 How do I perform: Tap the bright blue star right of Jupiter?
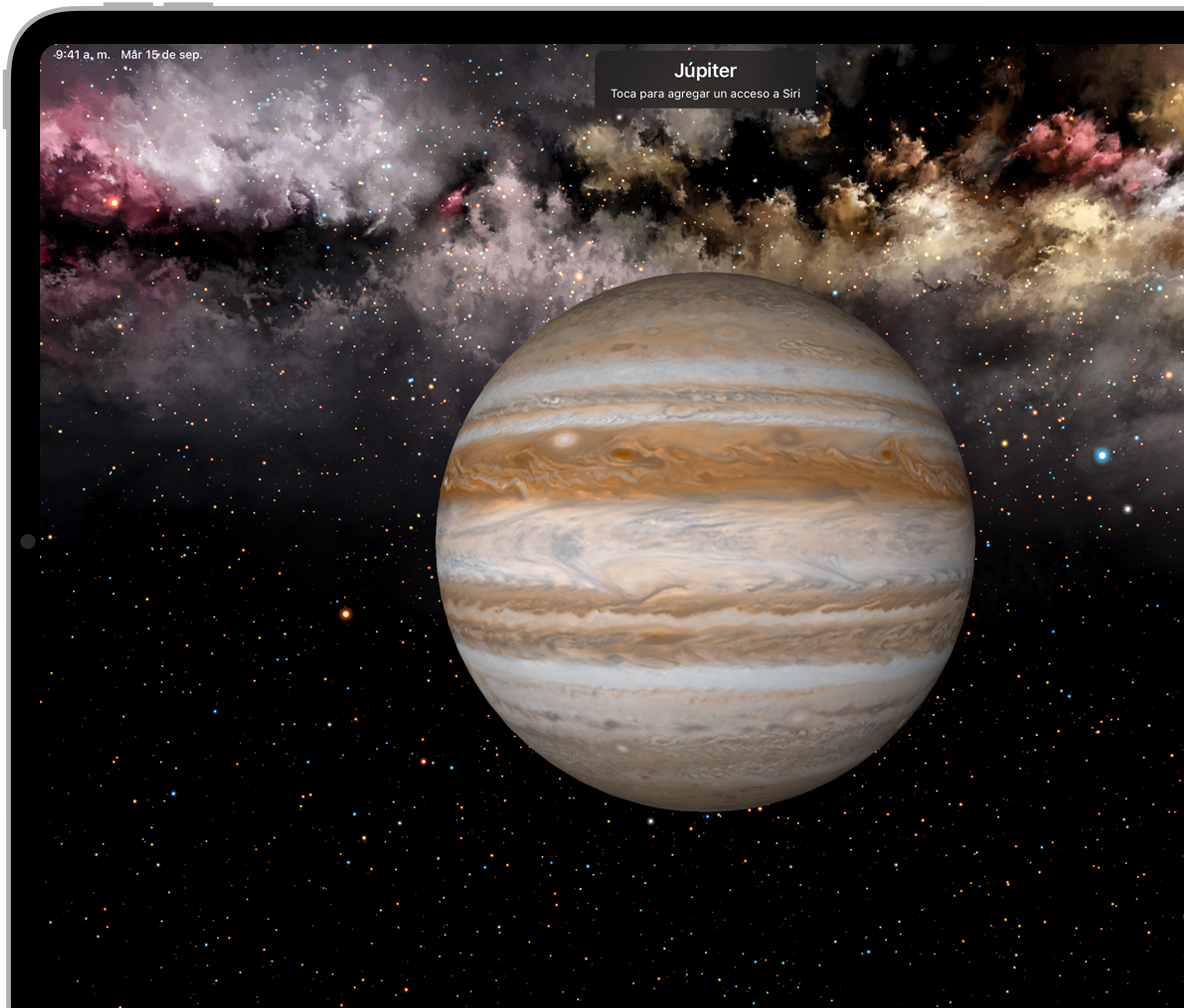(x=1102, y=455)
